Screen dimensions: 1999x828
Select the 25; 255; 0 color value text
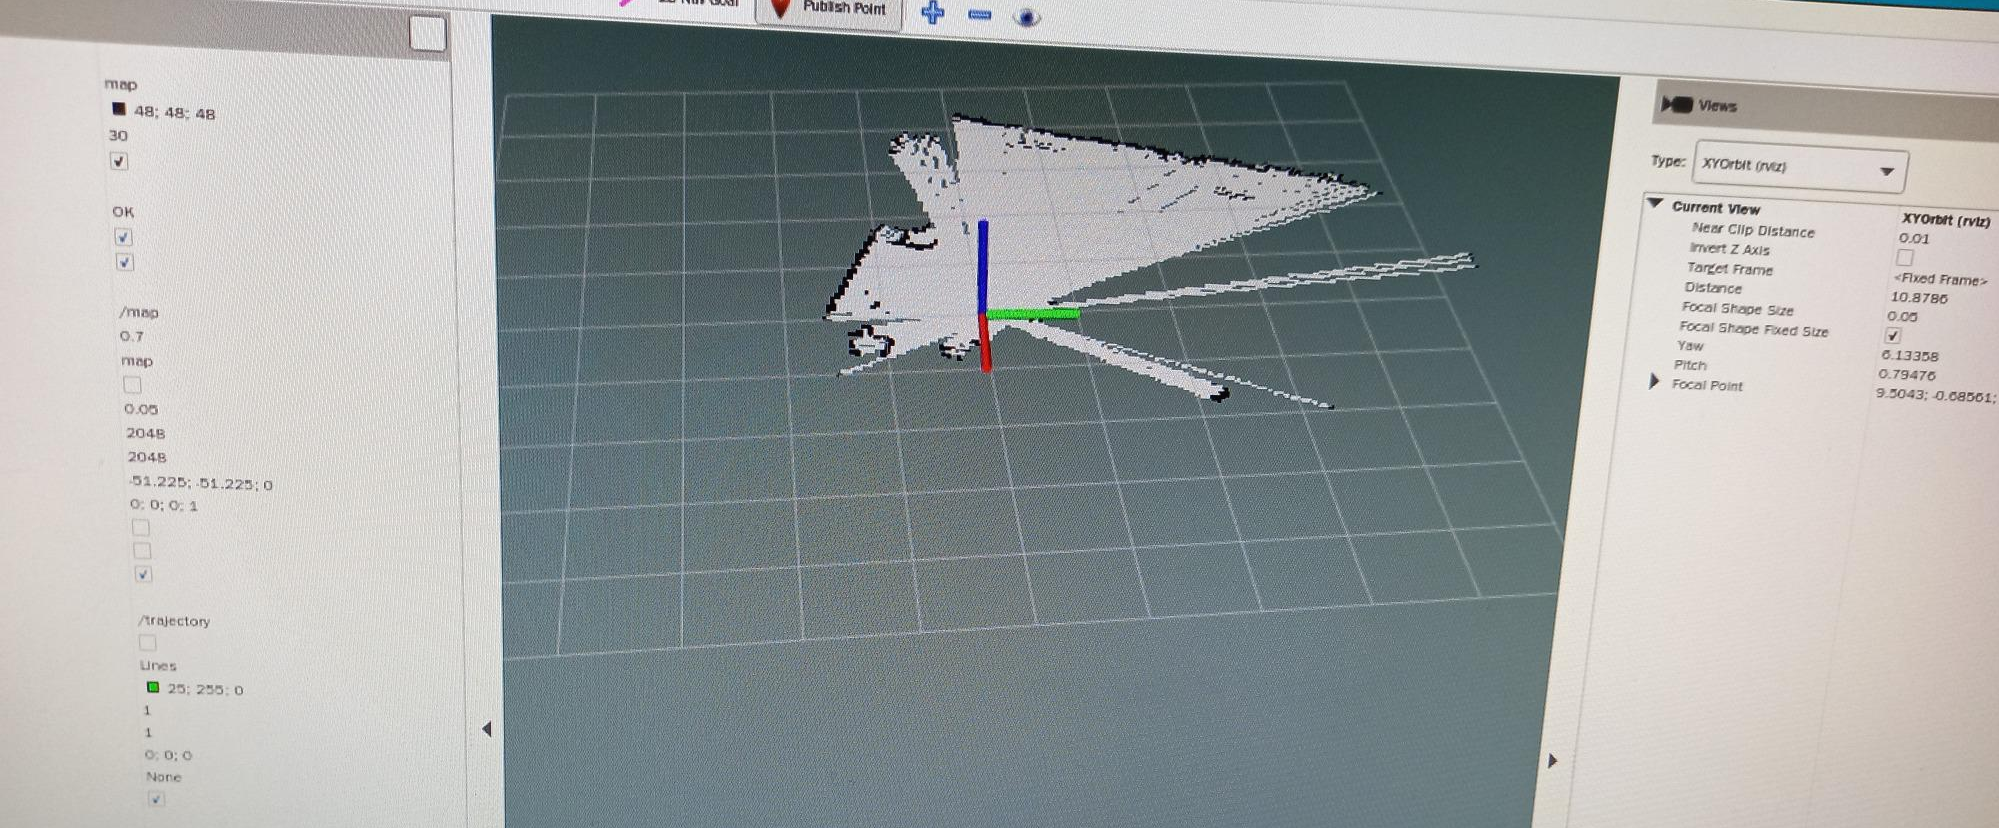[205, 690]
